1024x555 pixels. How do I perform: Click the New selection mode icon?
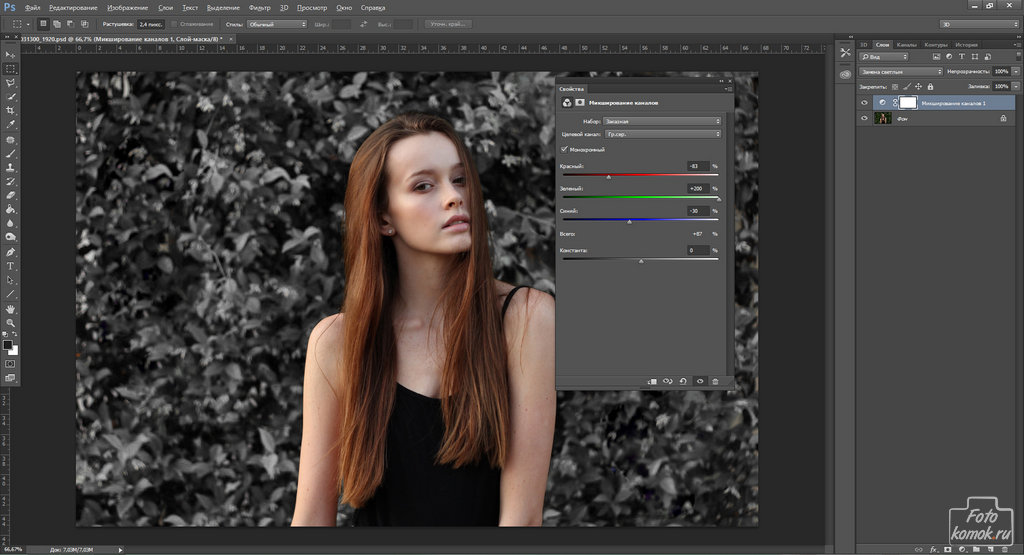43,24
